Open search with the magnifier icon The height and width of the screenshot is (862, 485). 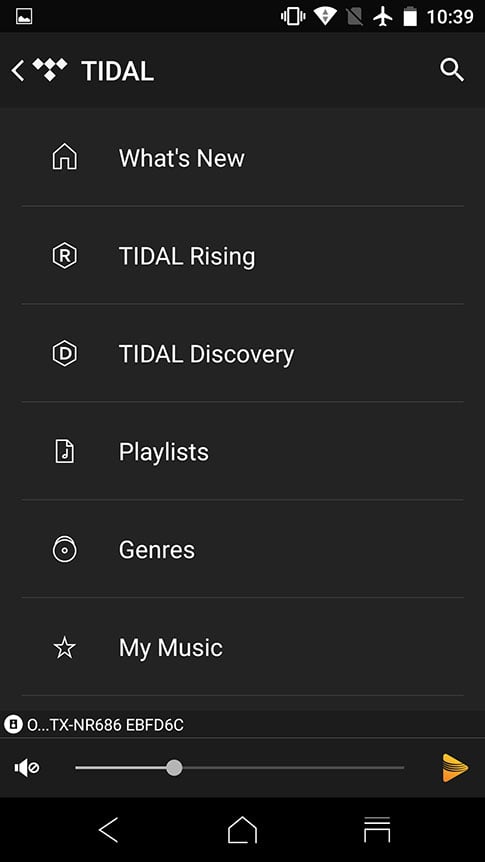[452, 70]
